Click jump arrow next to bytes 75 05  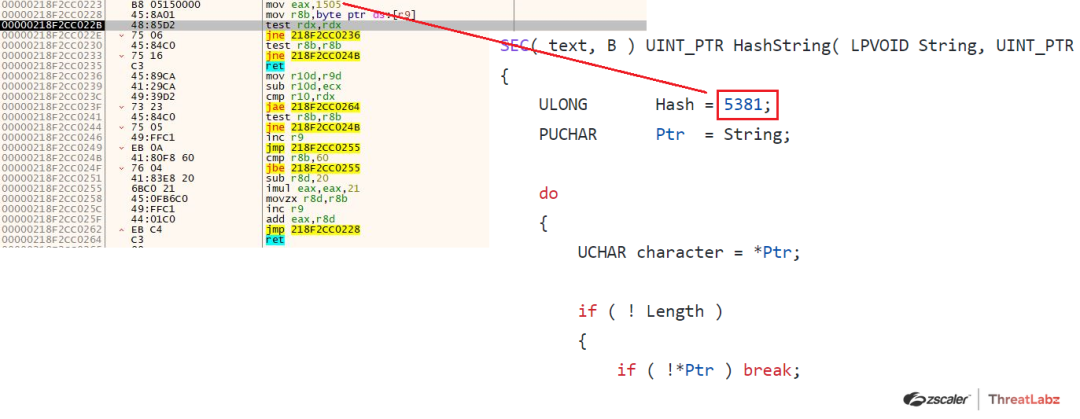(122, 127)
